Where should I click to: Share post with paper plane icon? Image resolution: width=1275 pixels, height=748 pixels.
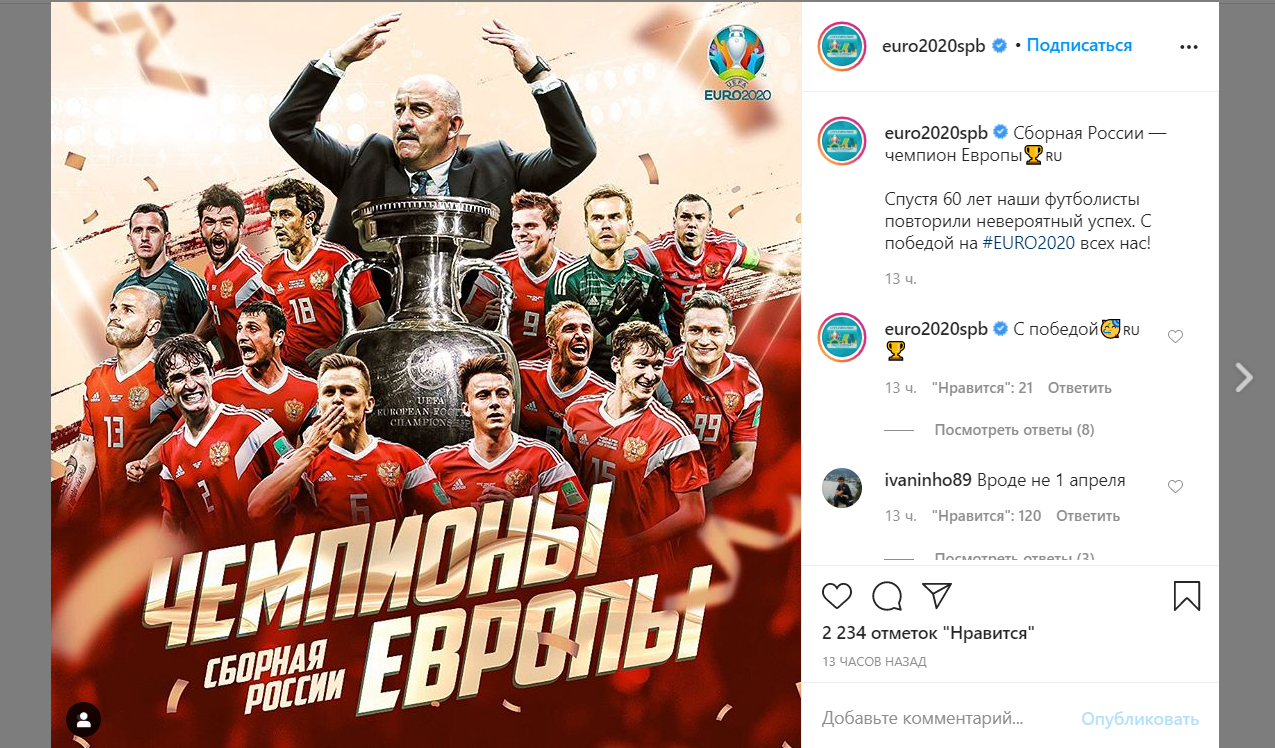point(936,596)
